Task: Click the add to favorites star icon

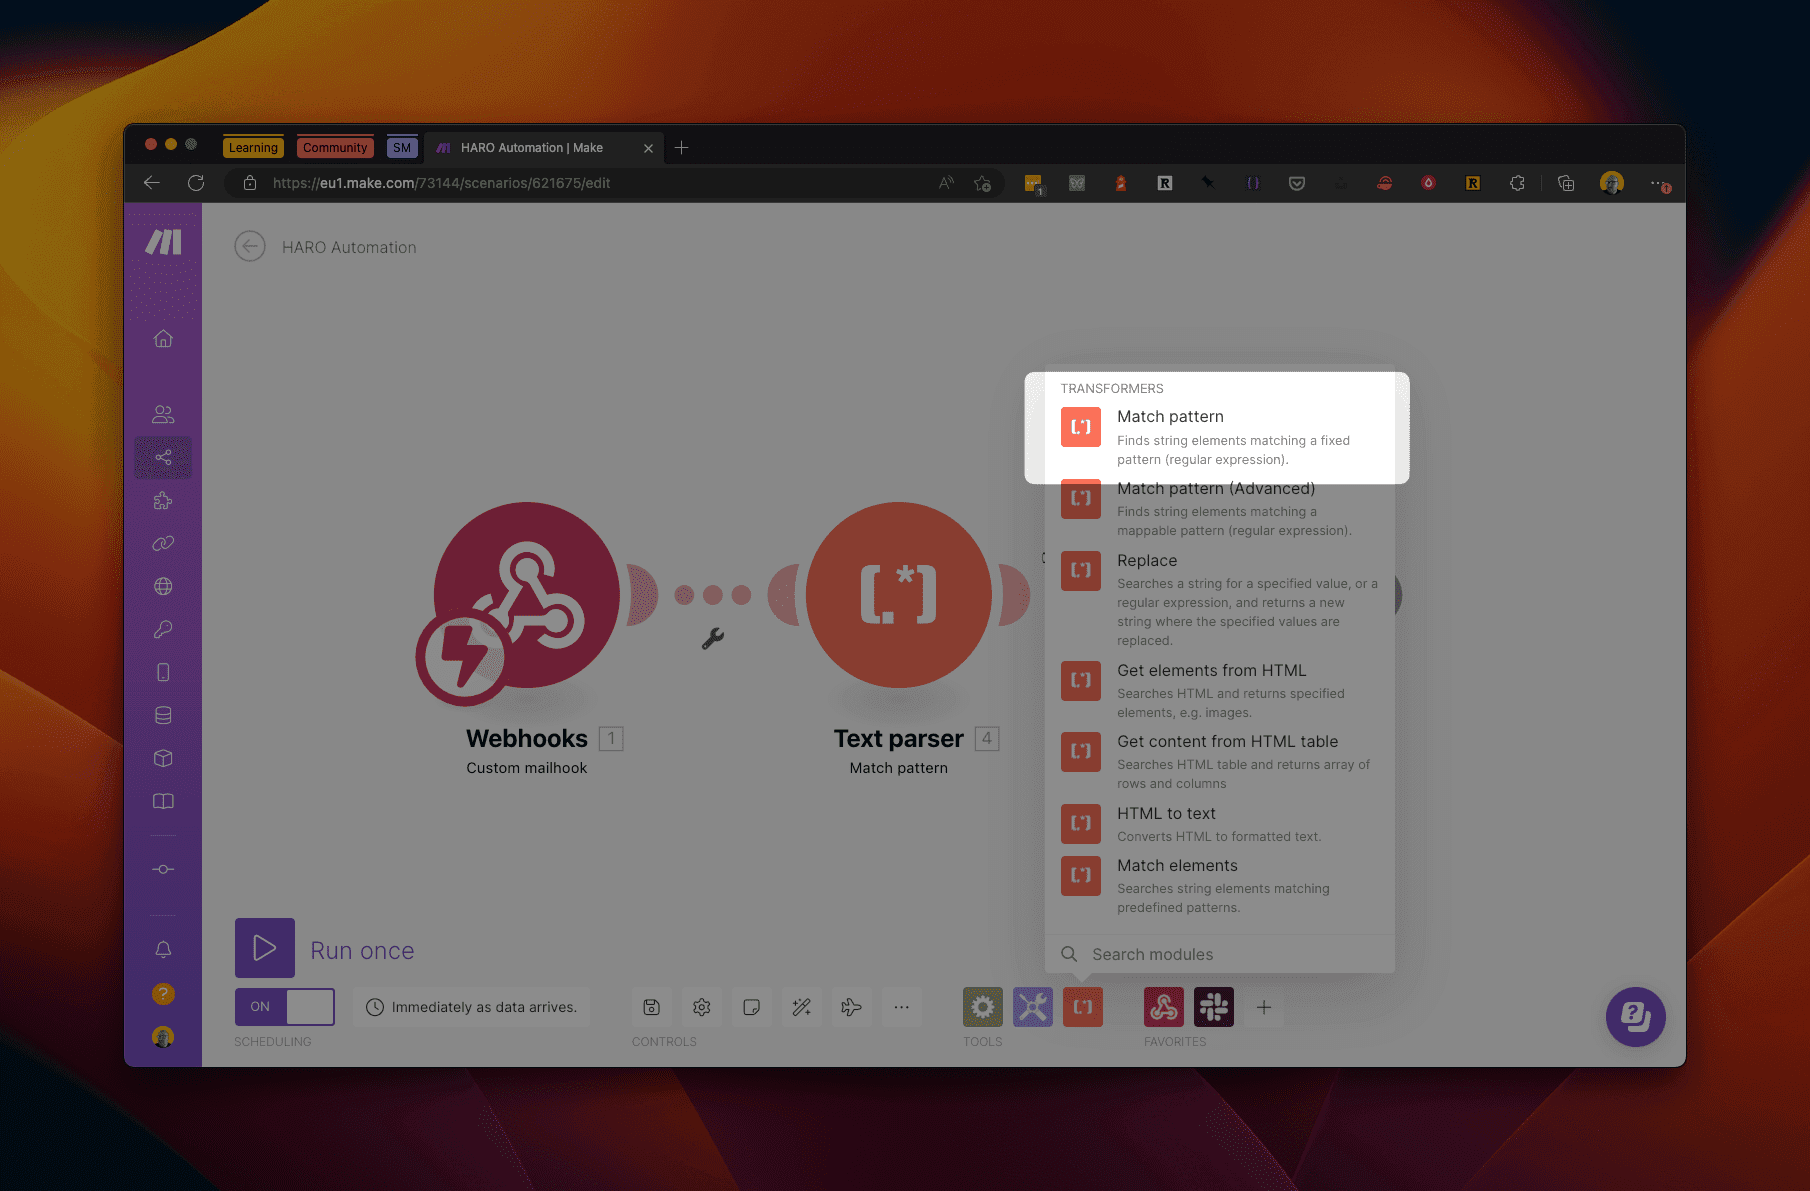Action: point(983,183)
